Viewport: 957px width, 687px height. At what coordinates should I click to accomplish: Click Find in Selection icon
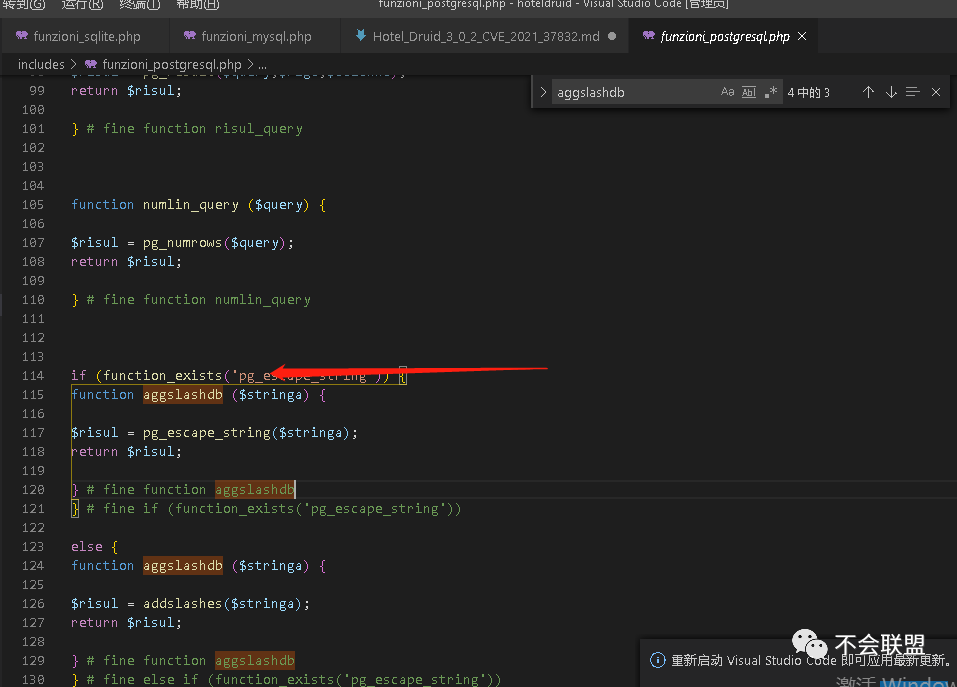coord(913,92)
